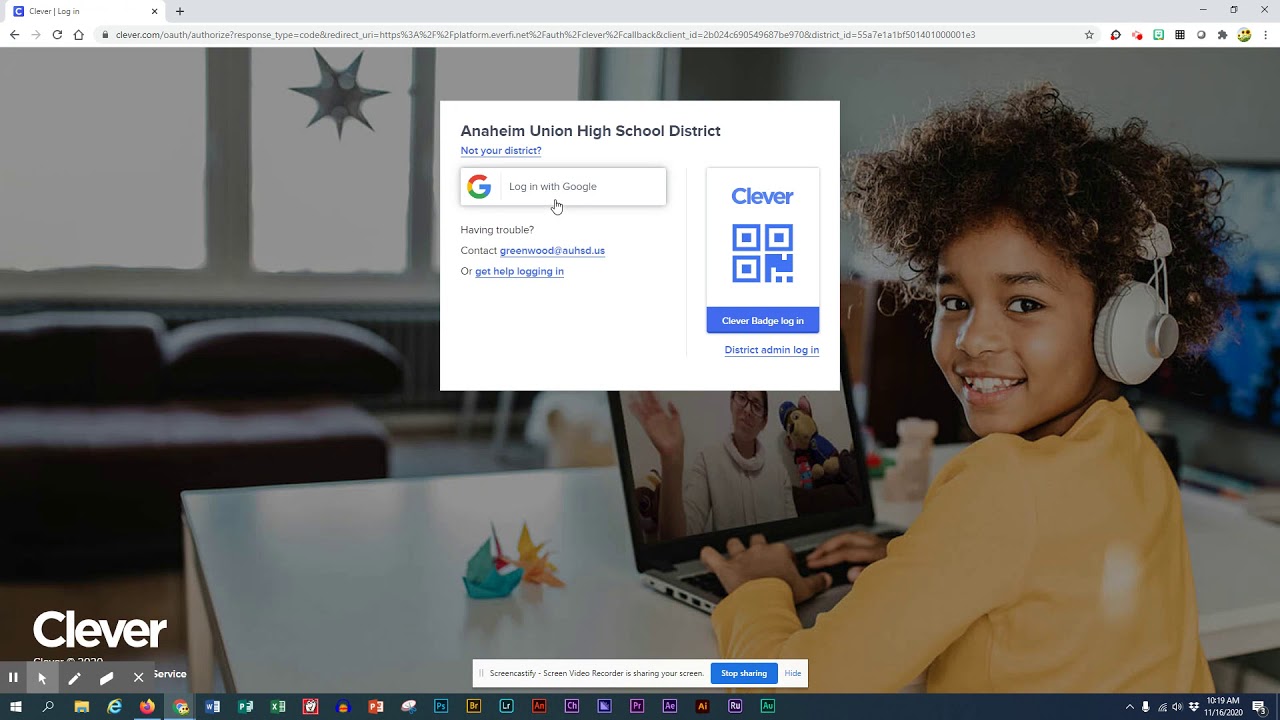
Task: Click the microphone tray icon
Action: point(1146,707)
